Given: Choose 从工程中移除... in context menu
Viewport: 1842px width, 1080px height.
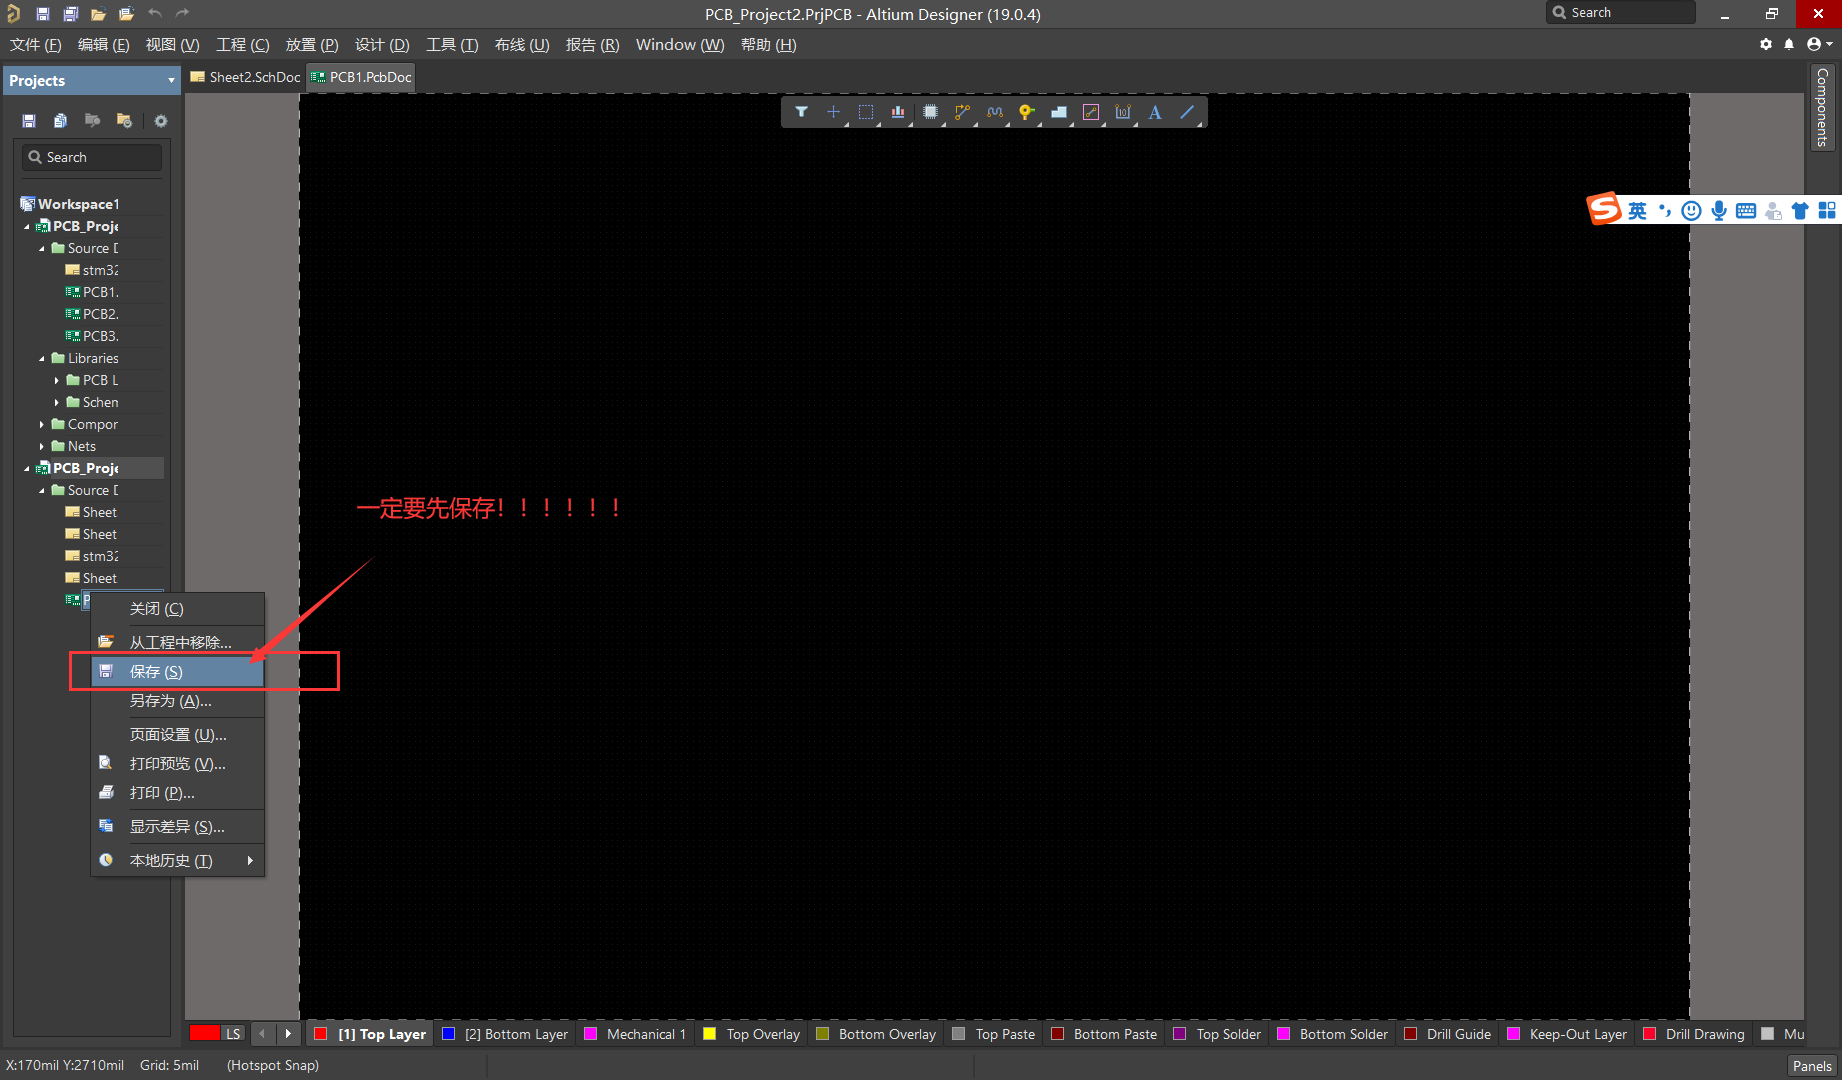Looking at the screenshot, I should (178, 642).
